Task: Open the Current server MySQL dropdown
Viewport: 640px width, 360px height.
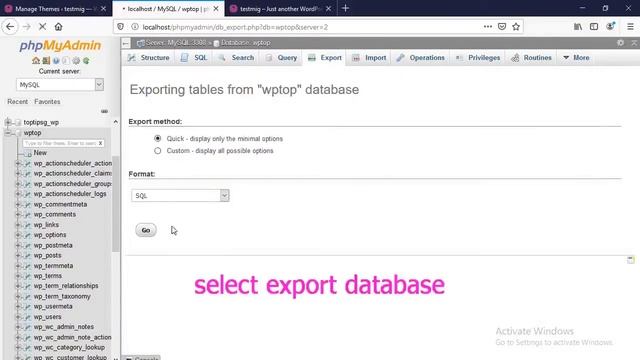Action: 60,84
